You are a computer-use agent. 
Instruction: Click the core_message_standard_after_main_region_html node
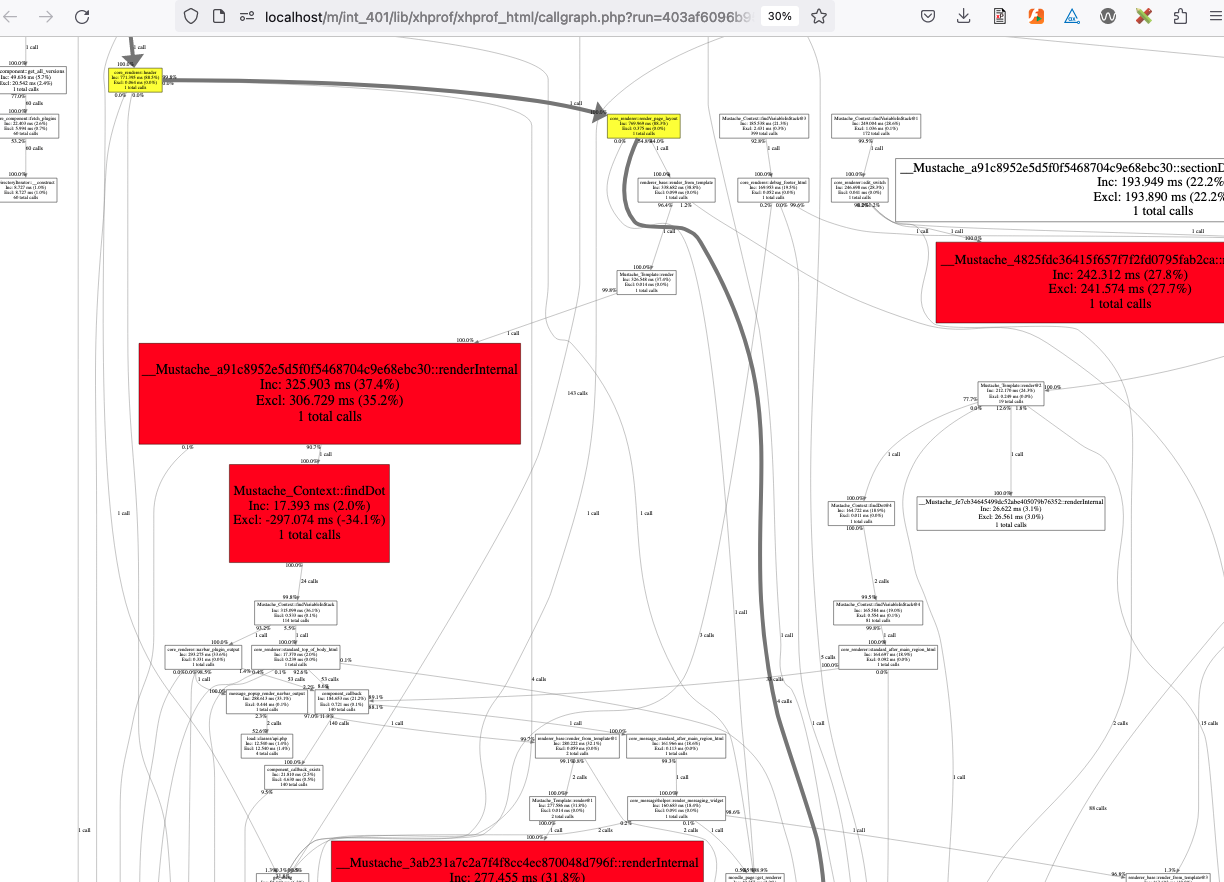[x=676, y=745]
